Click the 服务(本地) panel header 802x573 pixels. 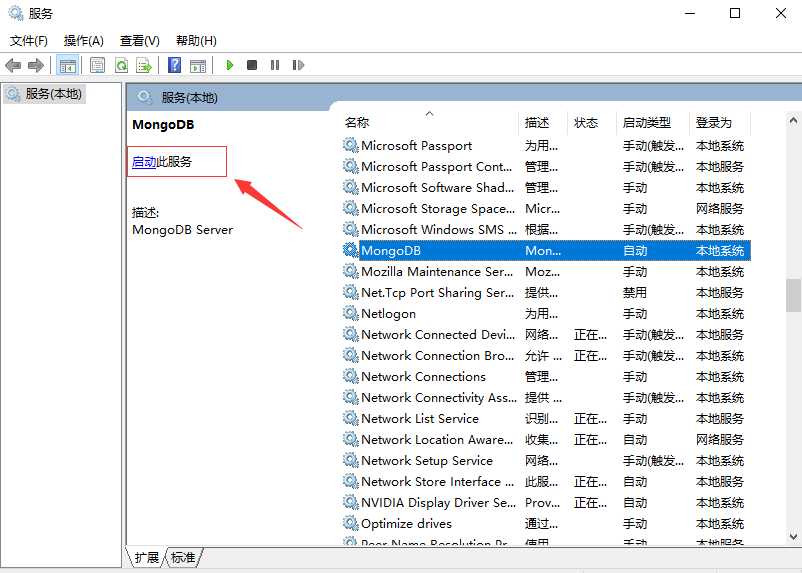189,97
